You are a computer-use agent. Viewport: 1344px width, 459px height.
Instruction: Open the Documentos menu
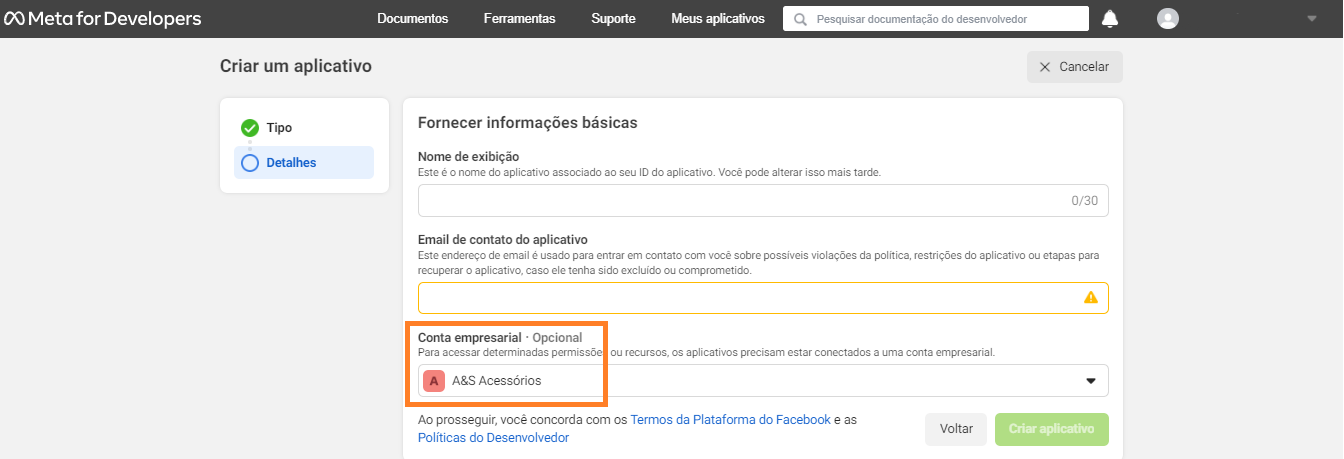pyautogui.click(x=413, y=19)
